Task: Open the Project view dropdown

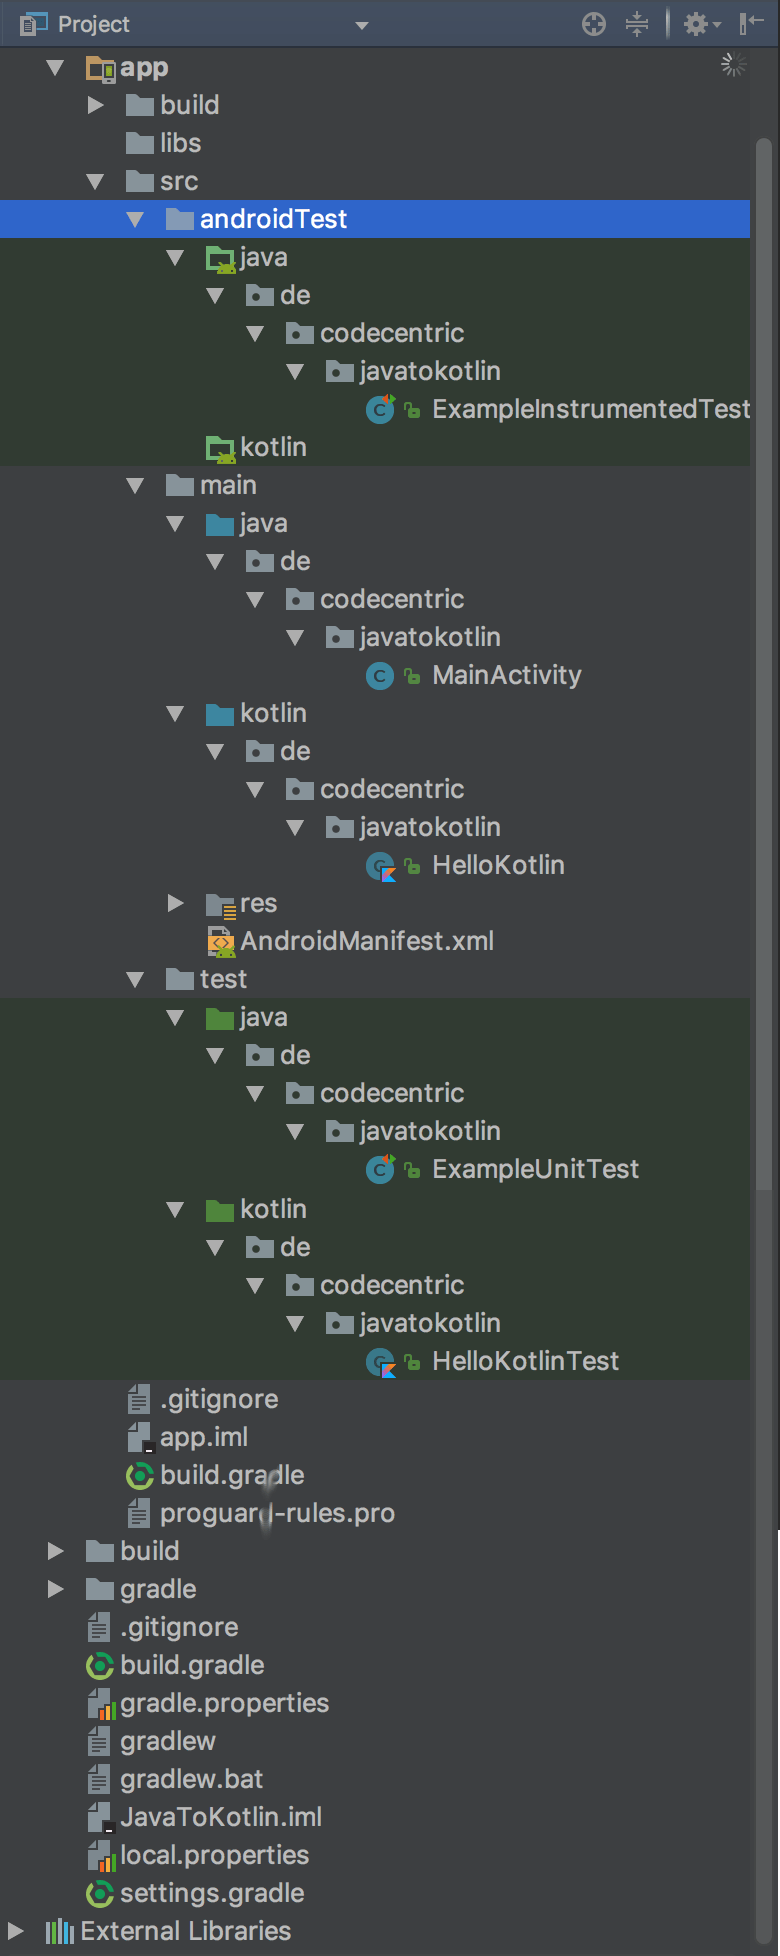Action: (362, 25)
